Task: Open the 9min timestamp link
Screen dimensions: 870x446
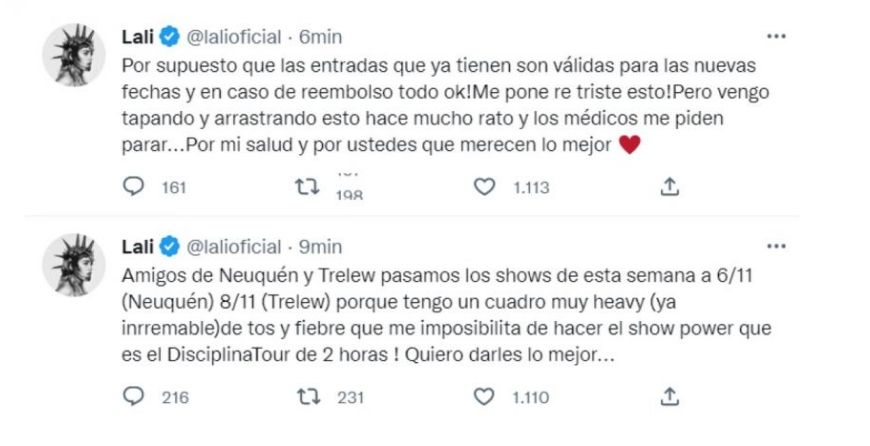Action: 322,246
